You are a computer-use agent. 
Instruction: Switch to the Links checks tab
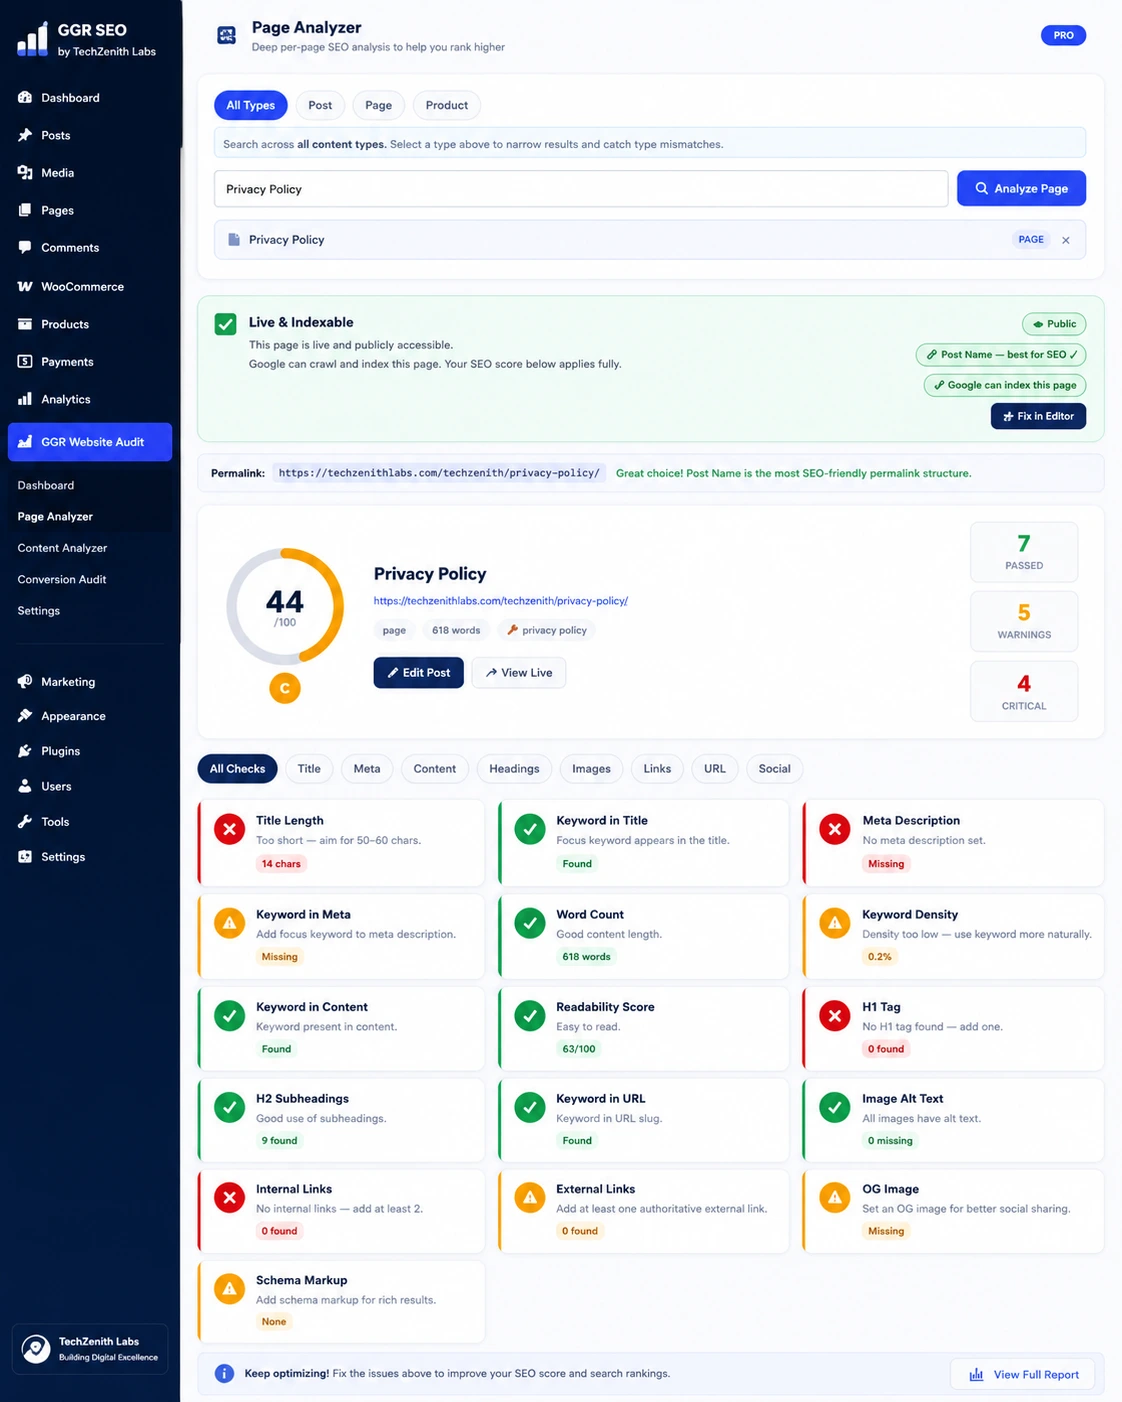point(657,769)
